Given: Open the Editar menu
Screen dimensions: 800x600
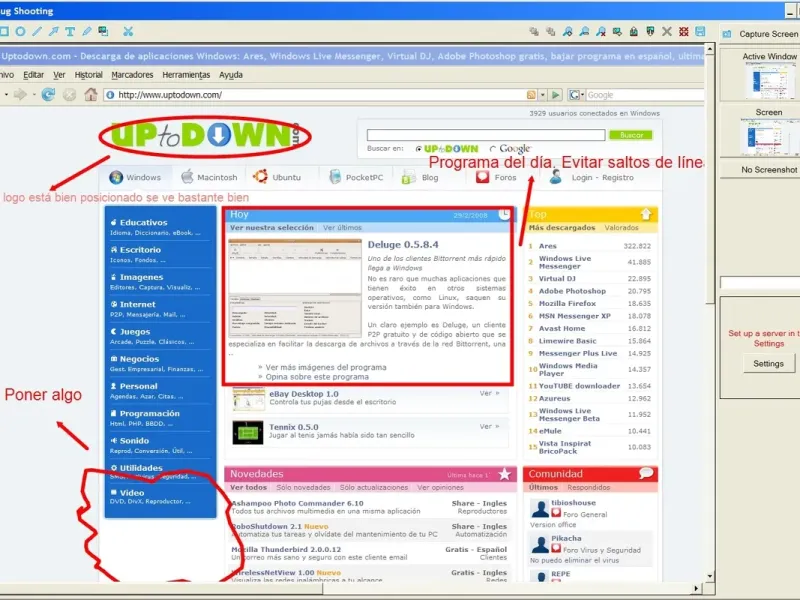Looking at the screenshot, I should pyautogui.click(x=33, y=75).
